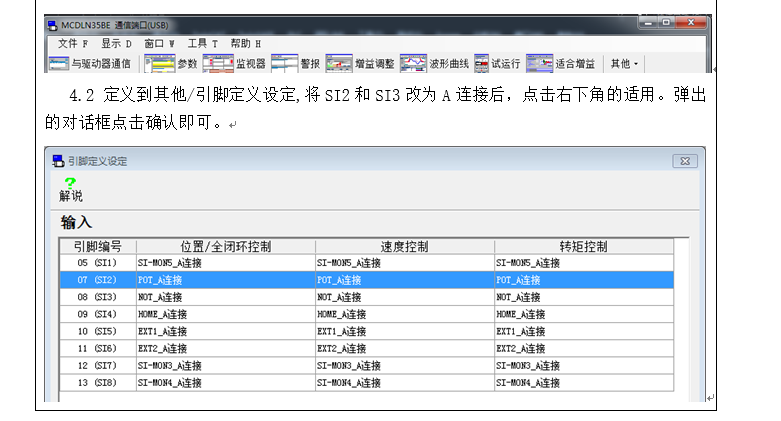Viewport: 781px width, 421px height.
Task: Open the 参数 parameters toolbar icon
Action: point(159,64)
